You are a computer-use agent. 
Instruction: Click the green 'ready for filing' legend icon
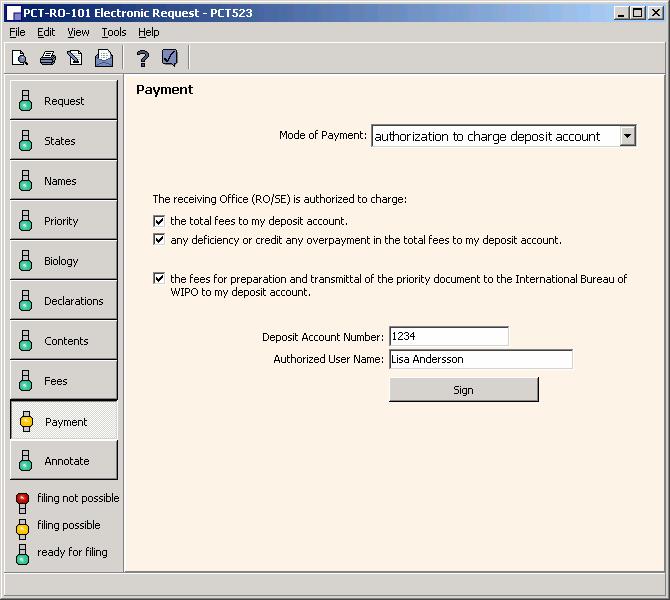pos(22,555)
